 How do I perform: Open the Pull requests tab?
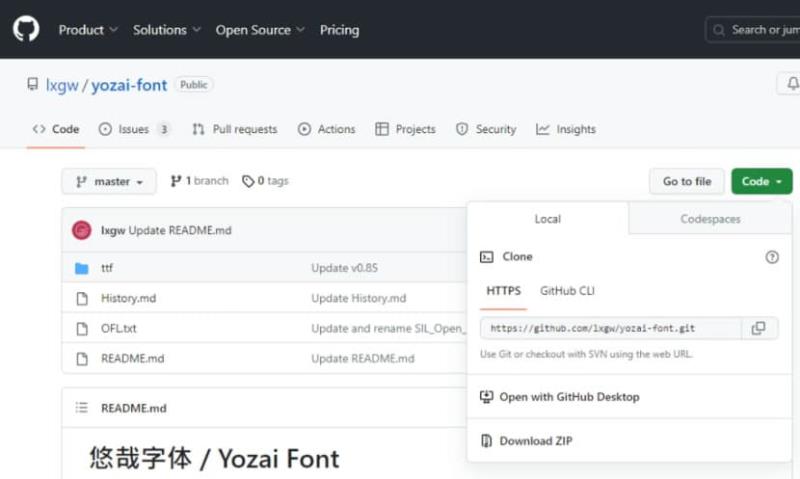pos(234,129)
